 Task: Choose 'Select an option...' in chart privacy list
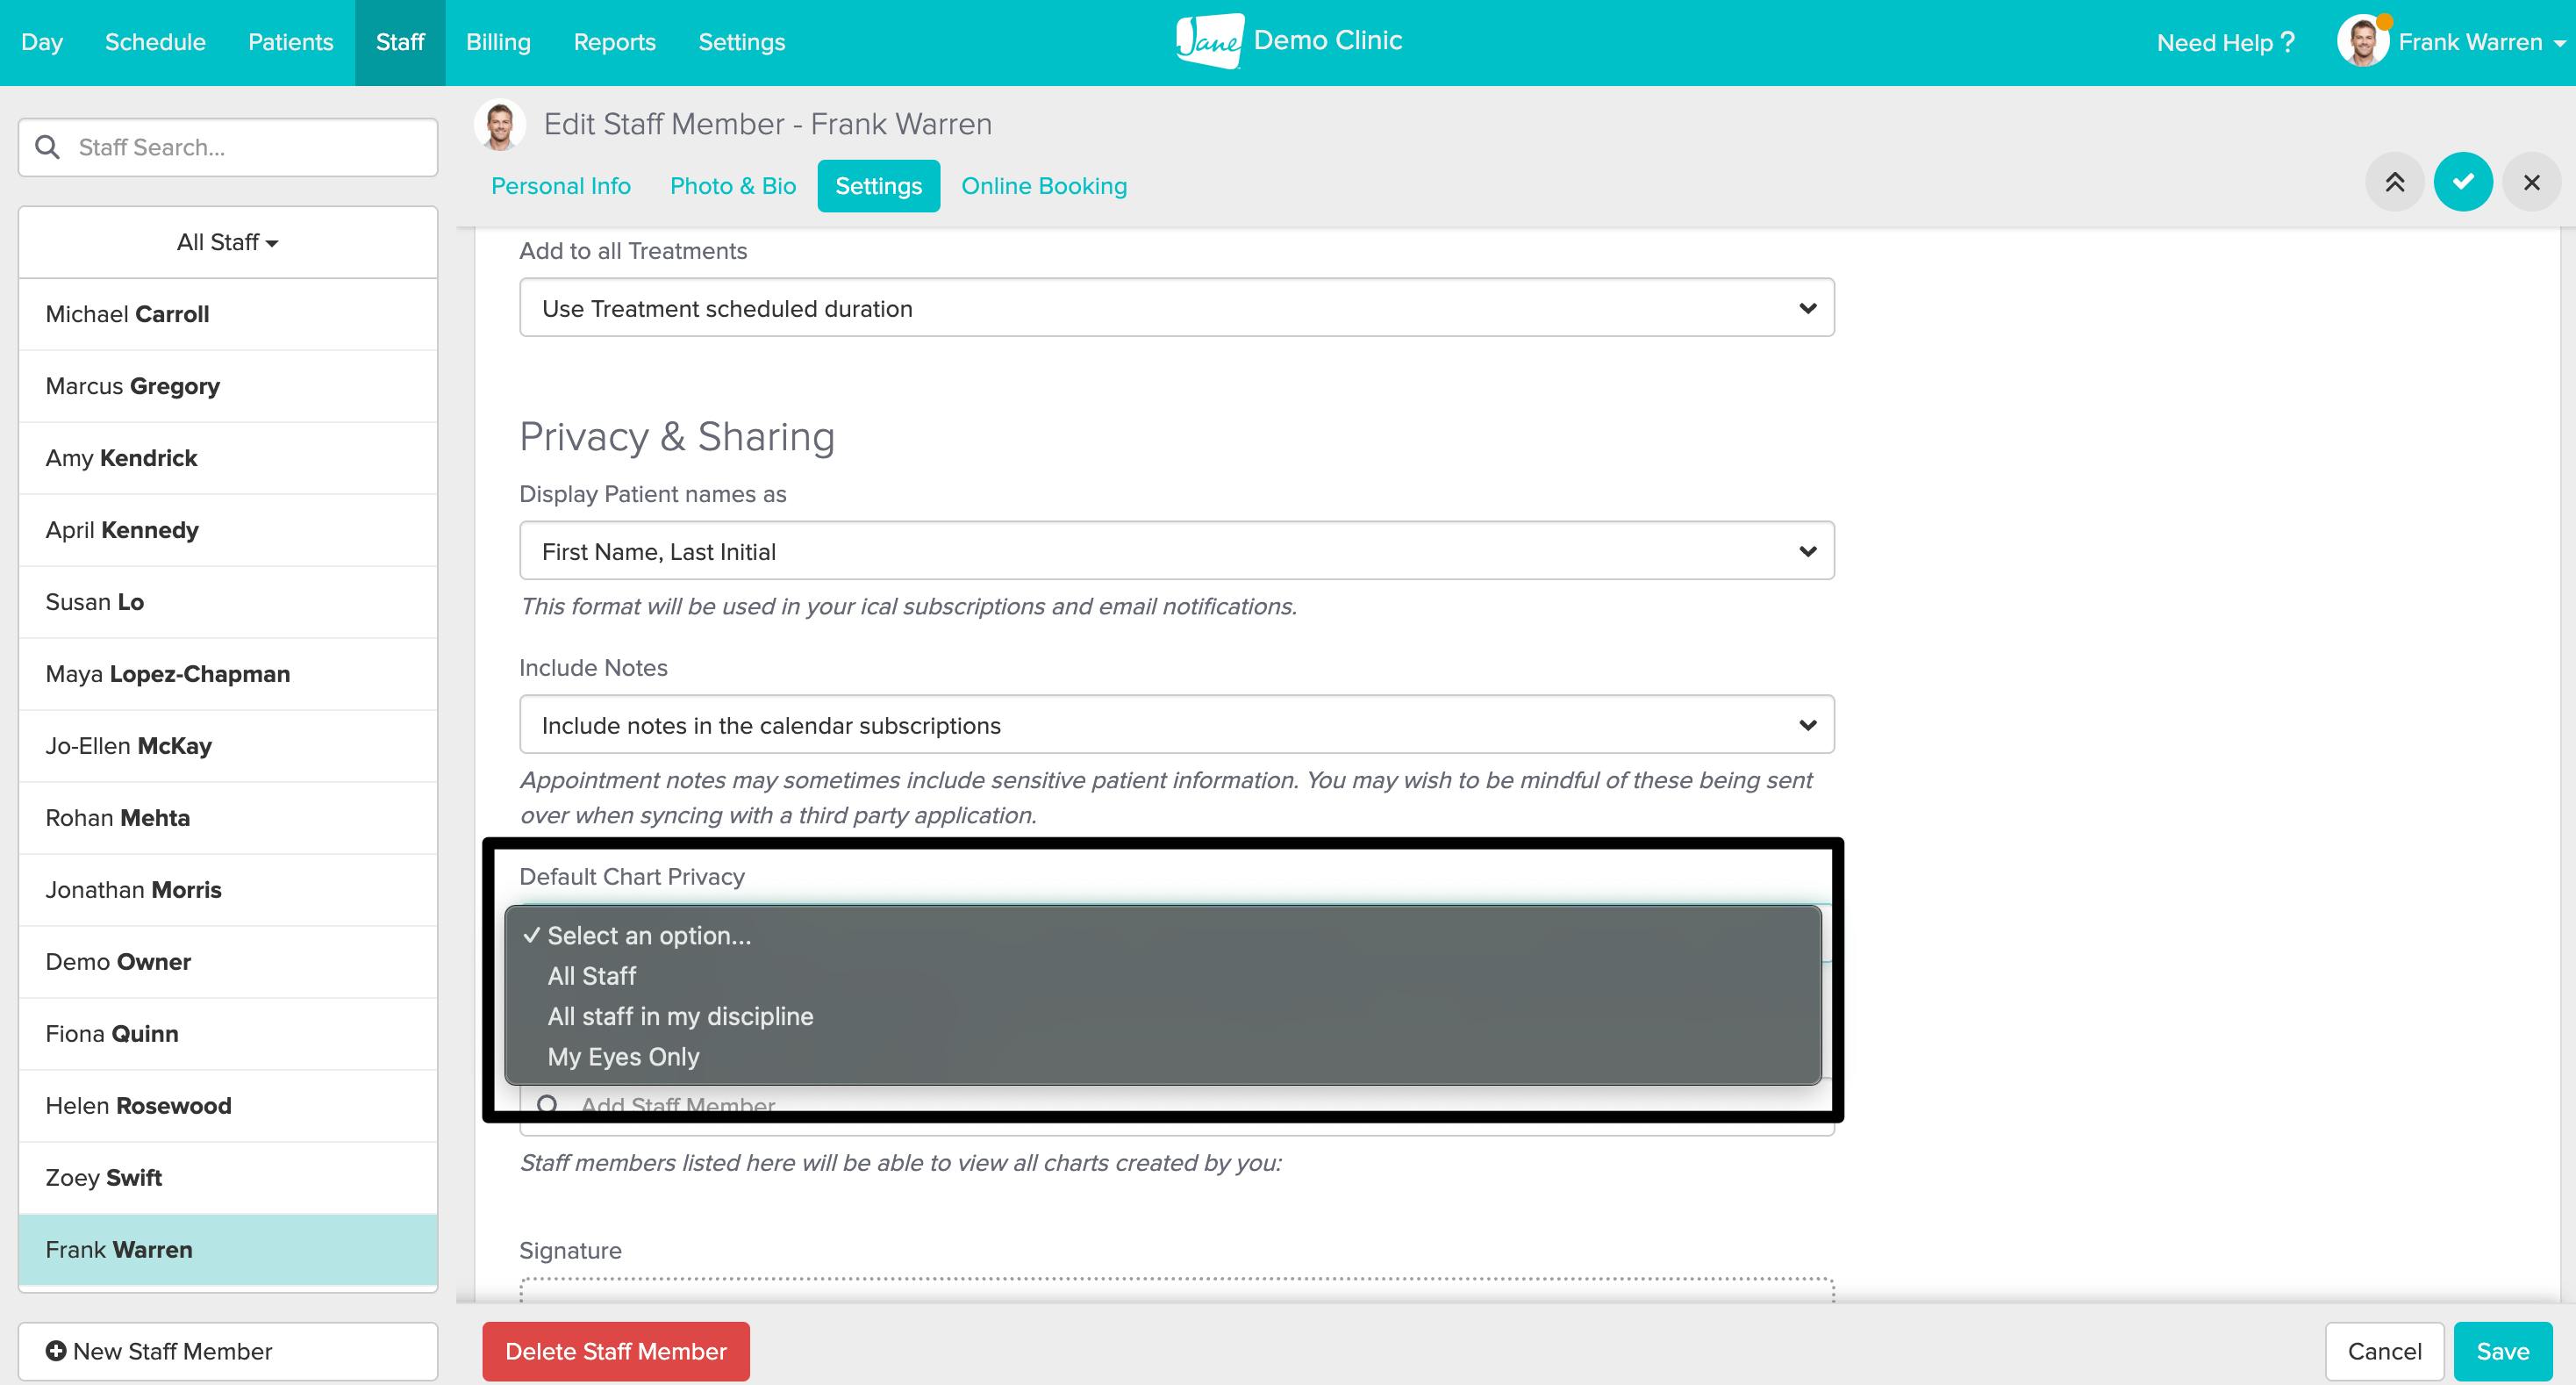click(1162, 935)
